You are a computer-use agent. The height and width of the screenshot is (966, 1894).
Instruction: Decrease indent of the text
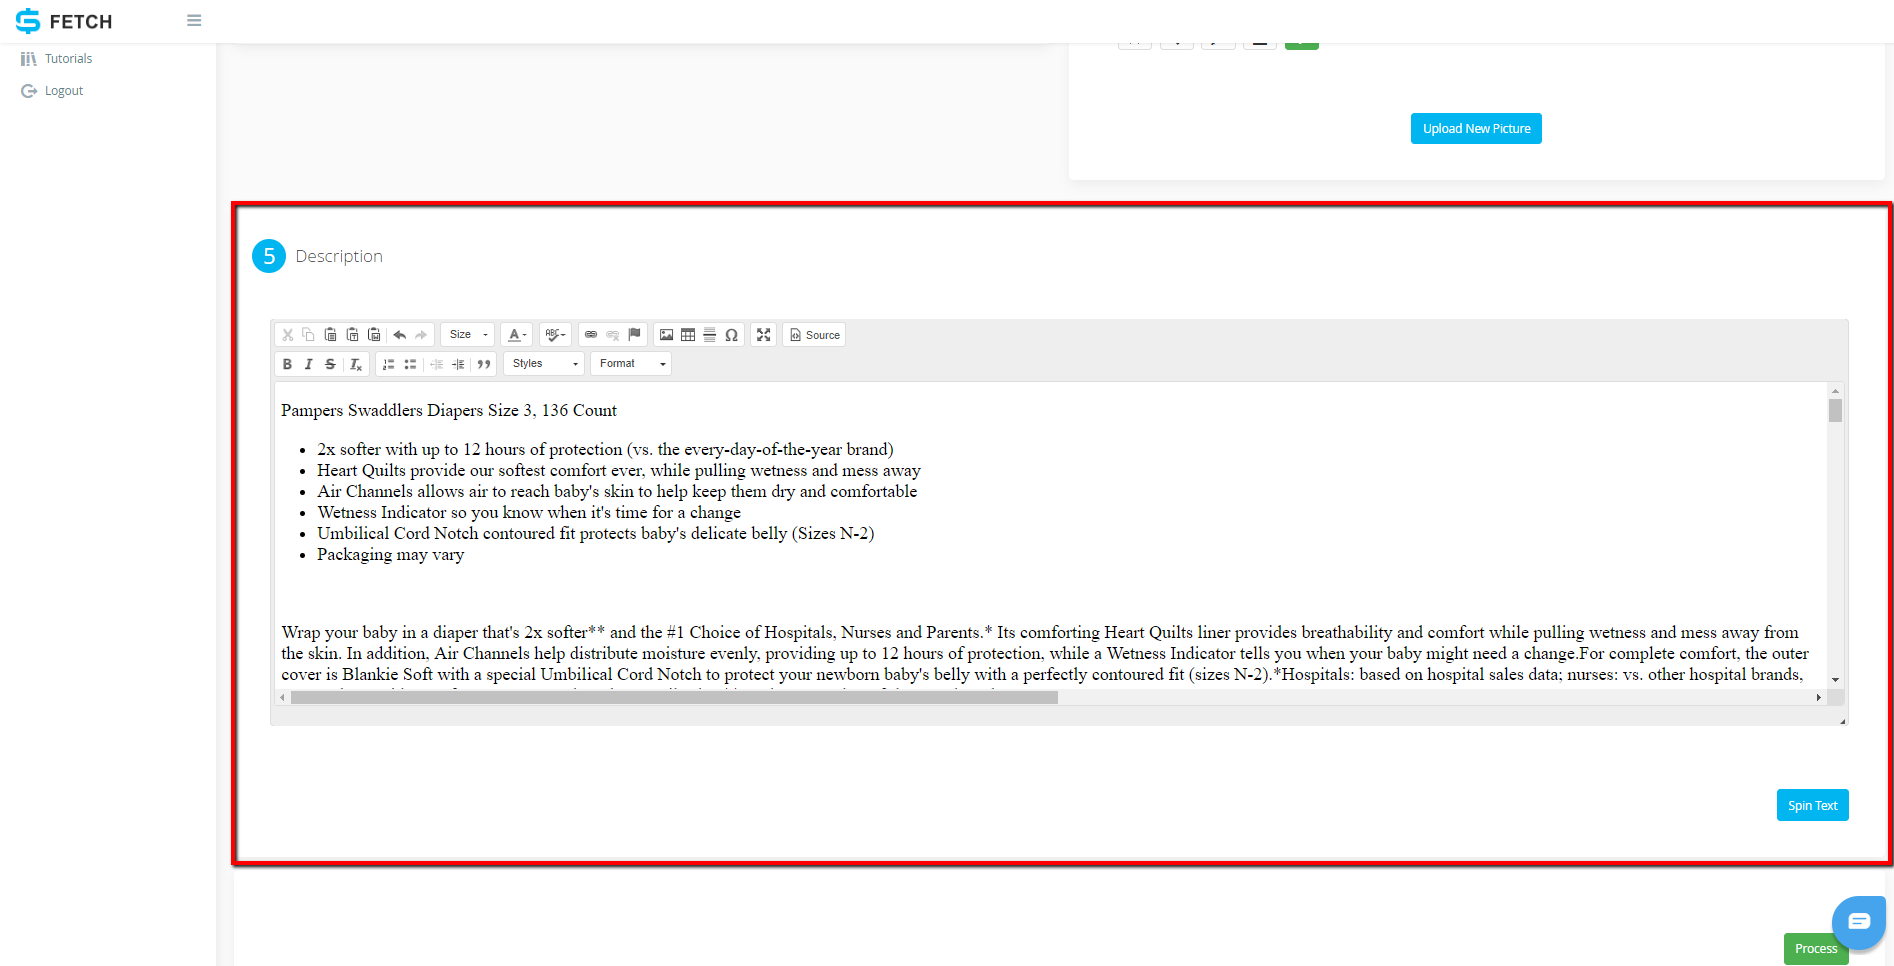(x=436, y=364)
